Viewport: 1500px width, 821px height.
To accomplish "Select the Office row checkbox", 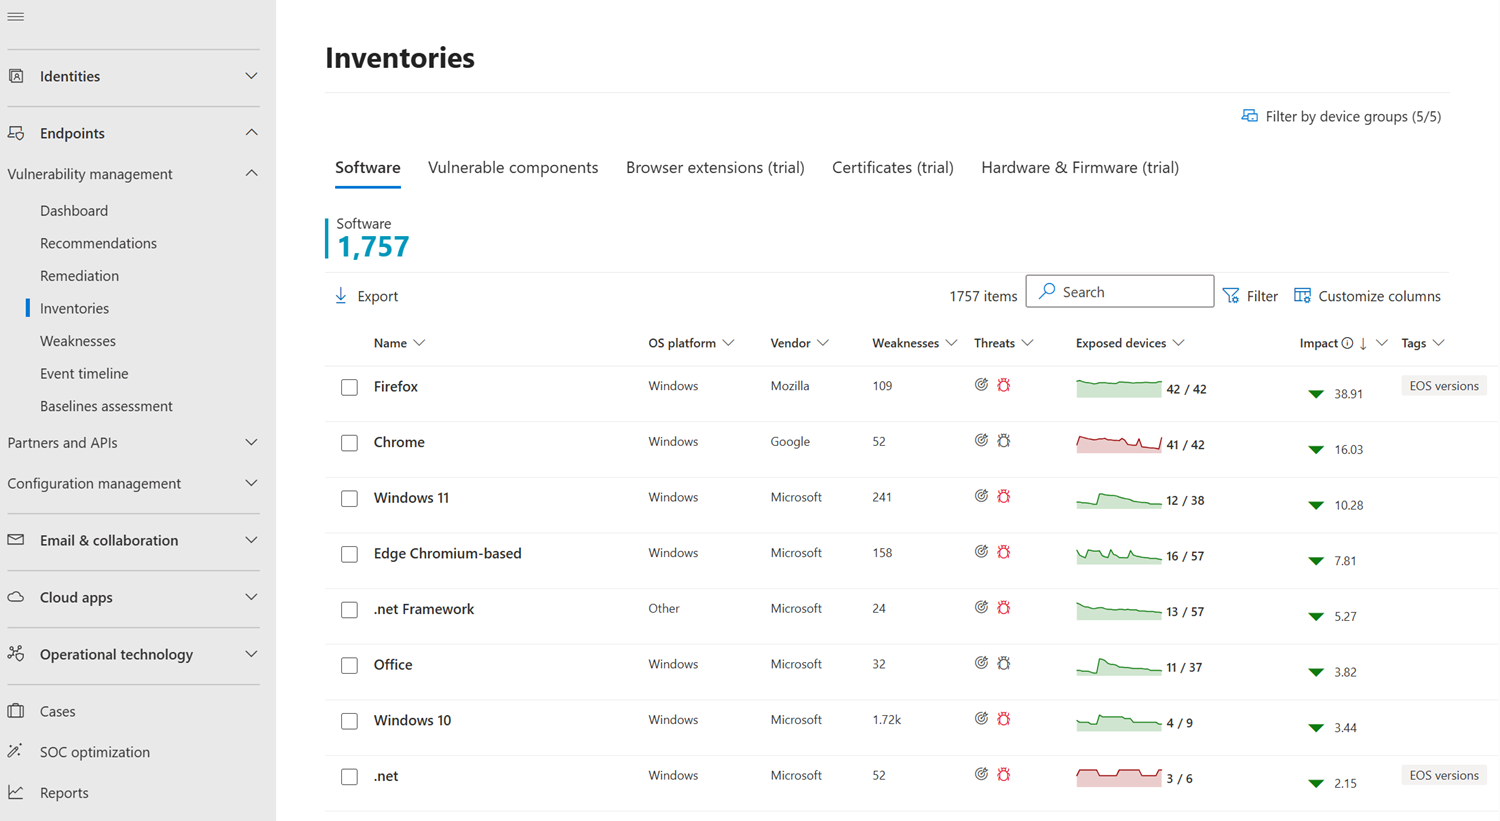I will [x=349, y=665].
